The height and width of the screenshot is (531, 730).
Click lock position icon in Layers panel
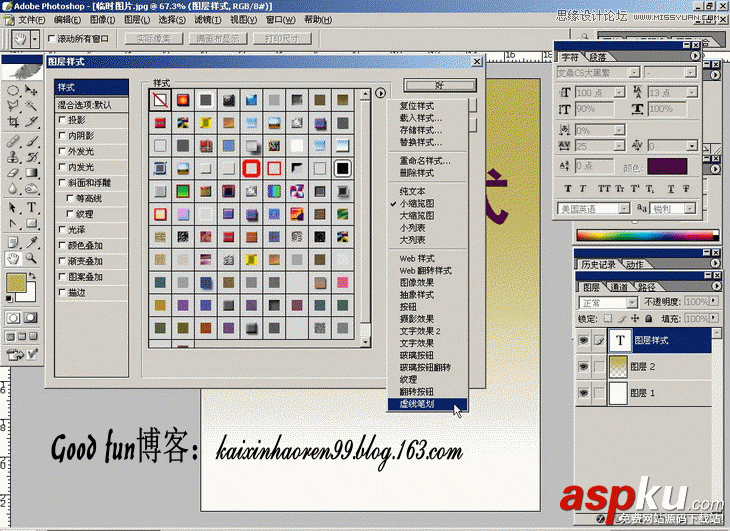click(635, 319)
